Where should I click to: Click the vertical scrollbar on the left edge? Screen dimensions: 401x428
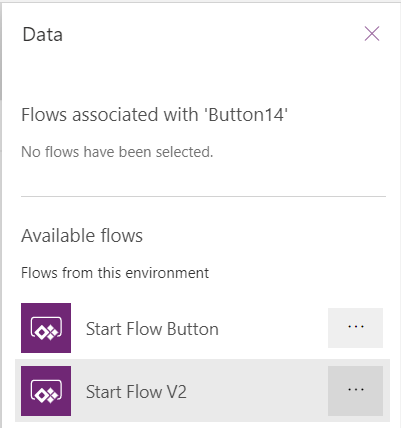tap(1, 50)
